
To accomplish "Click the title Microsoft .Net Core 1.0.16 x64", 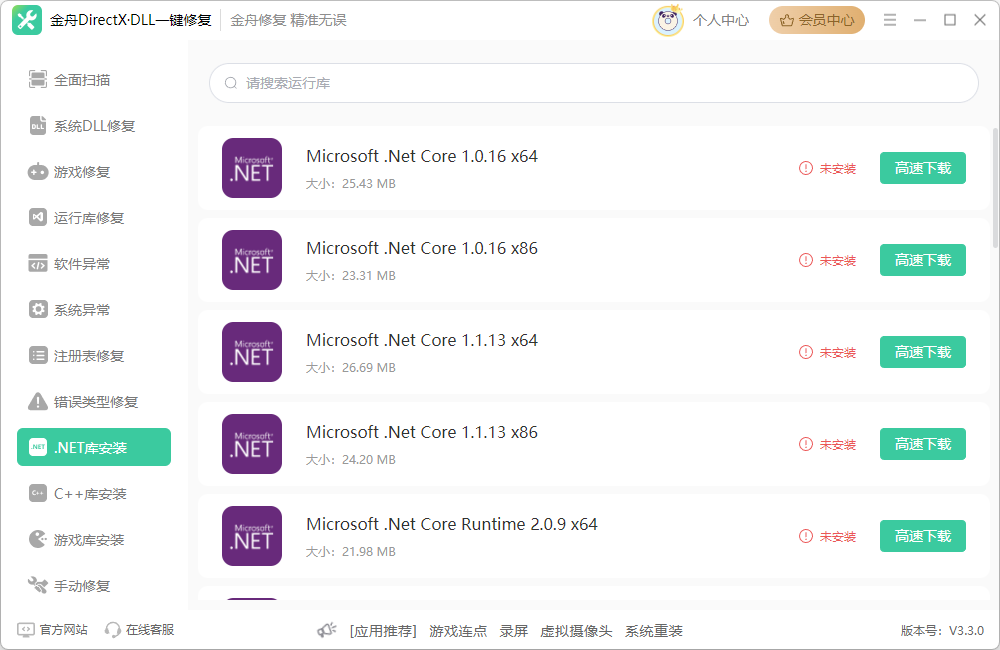I will coord(422,156).
